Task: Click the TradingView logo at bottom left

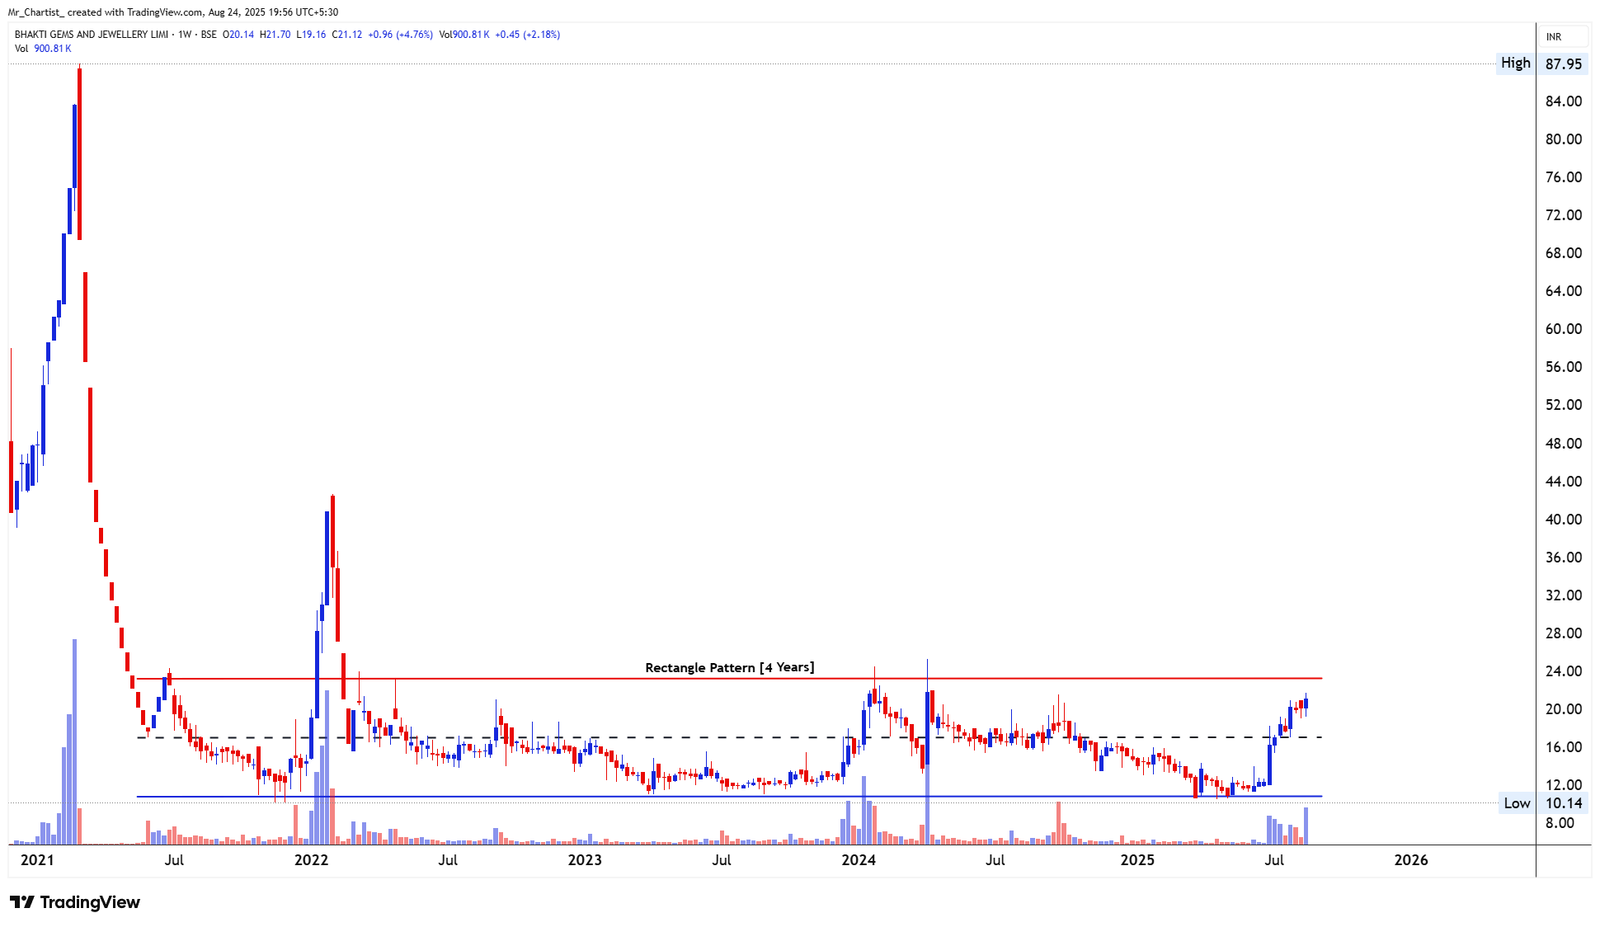Action: click(75, 901)
